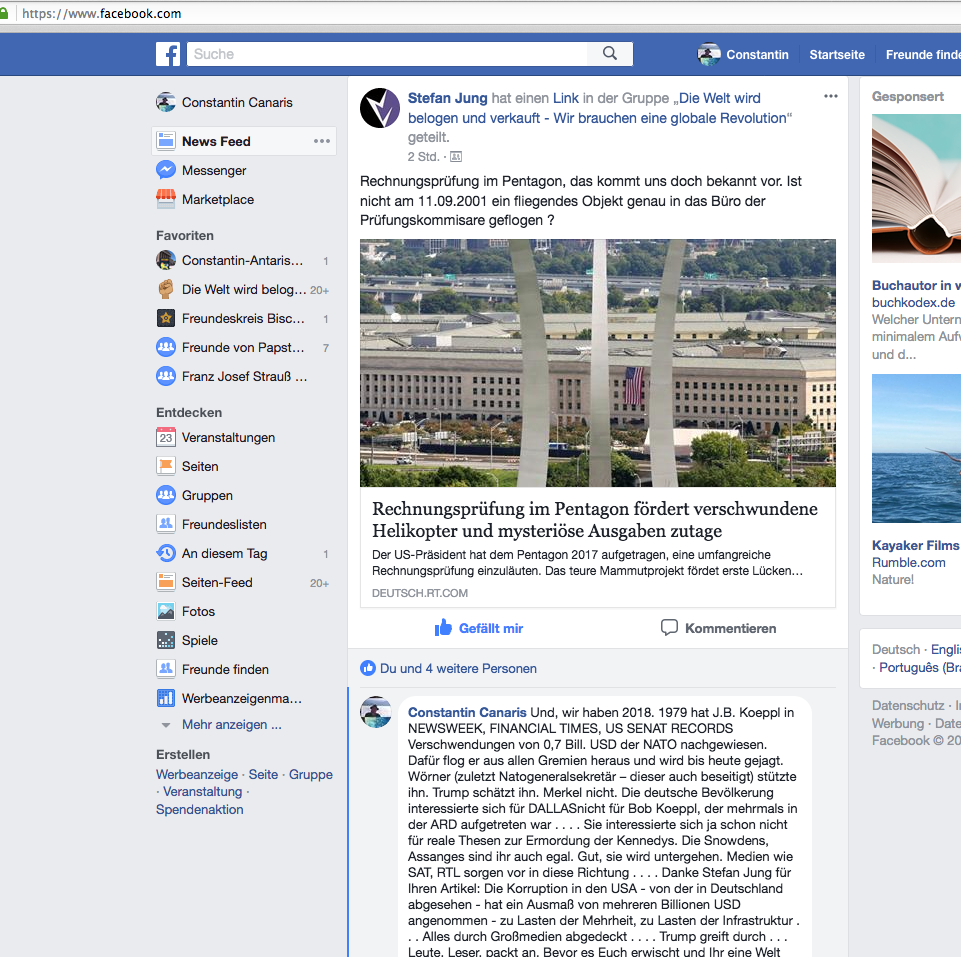This screenshot has width=961, height=957.
Task: Click Spendenaktion link under Erstellen
Action: point(199,809)
